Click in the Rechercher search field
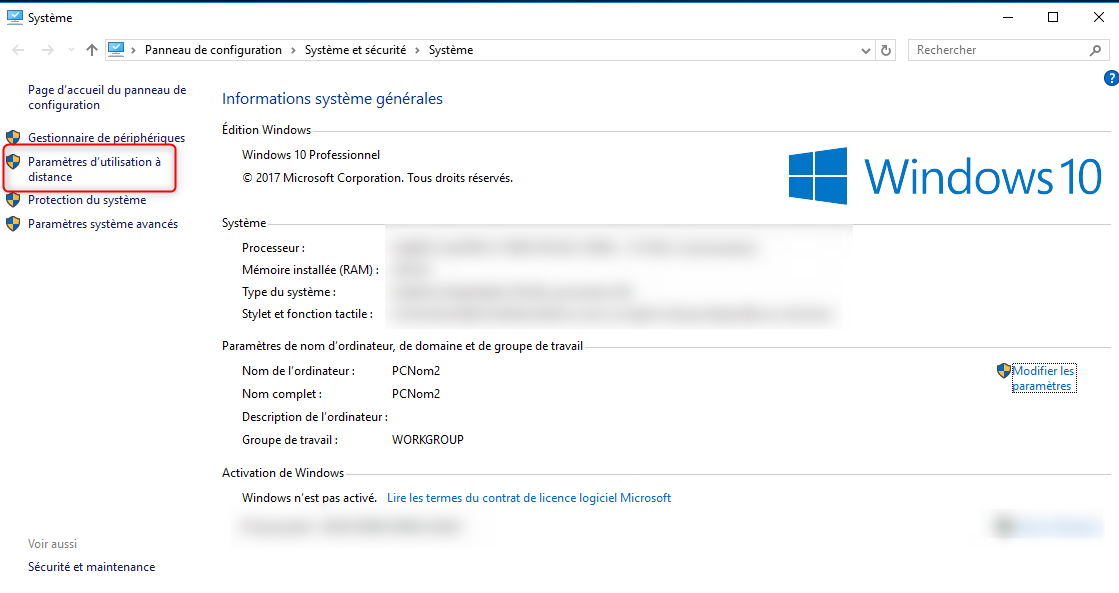 pos(995,50)
